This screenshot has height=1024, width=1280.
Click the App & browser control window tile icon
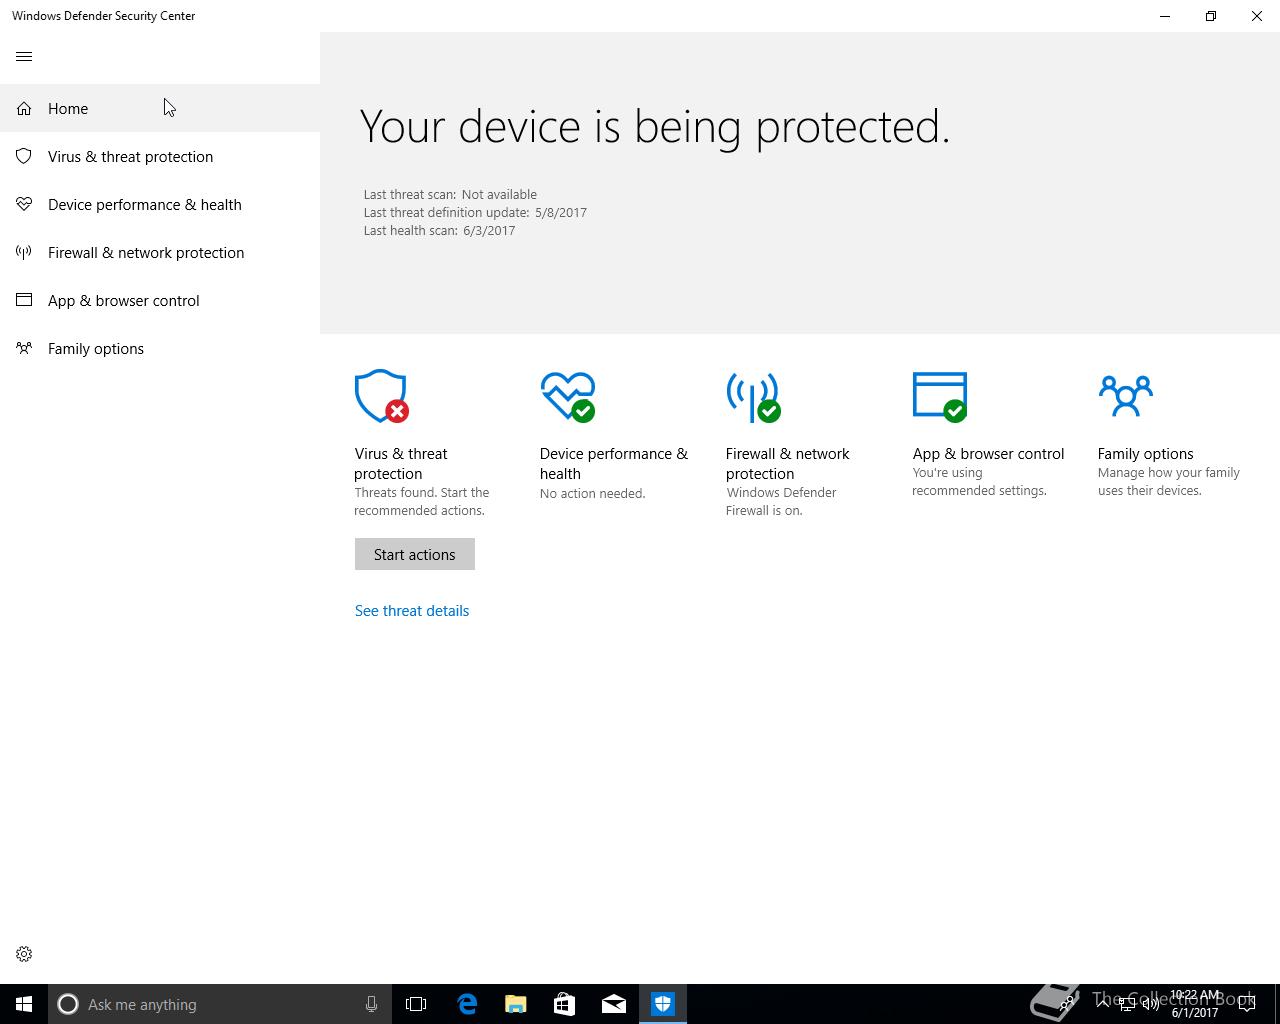pos(940,396)
